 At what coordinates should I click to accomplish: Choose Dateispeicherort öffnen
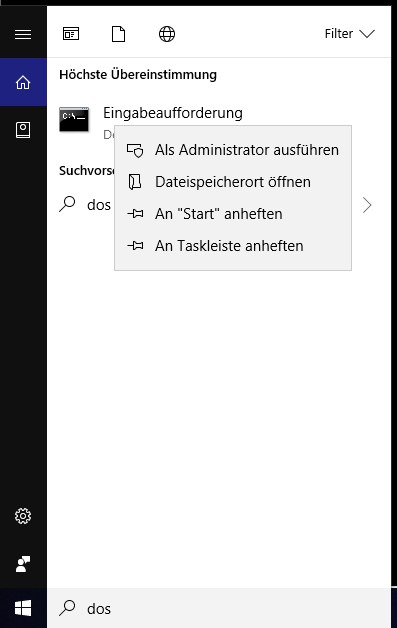233,182
